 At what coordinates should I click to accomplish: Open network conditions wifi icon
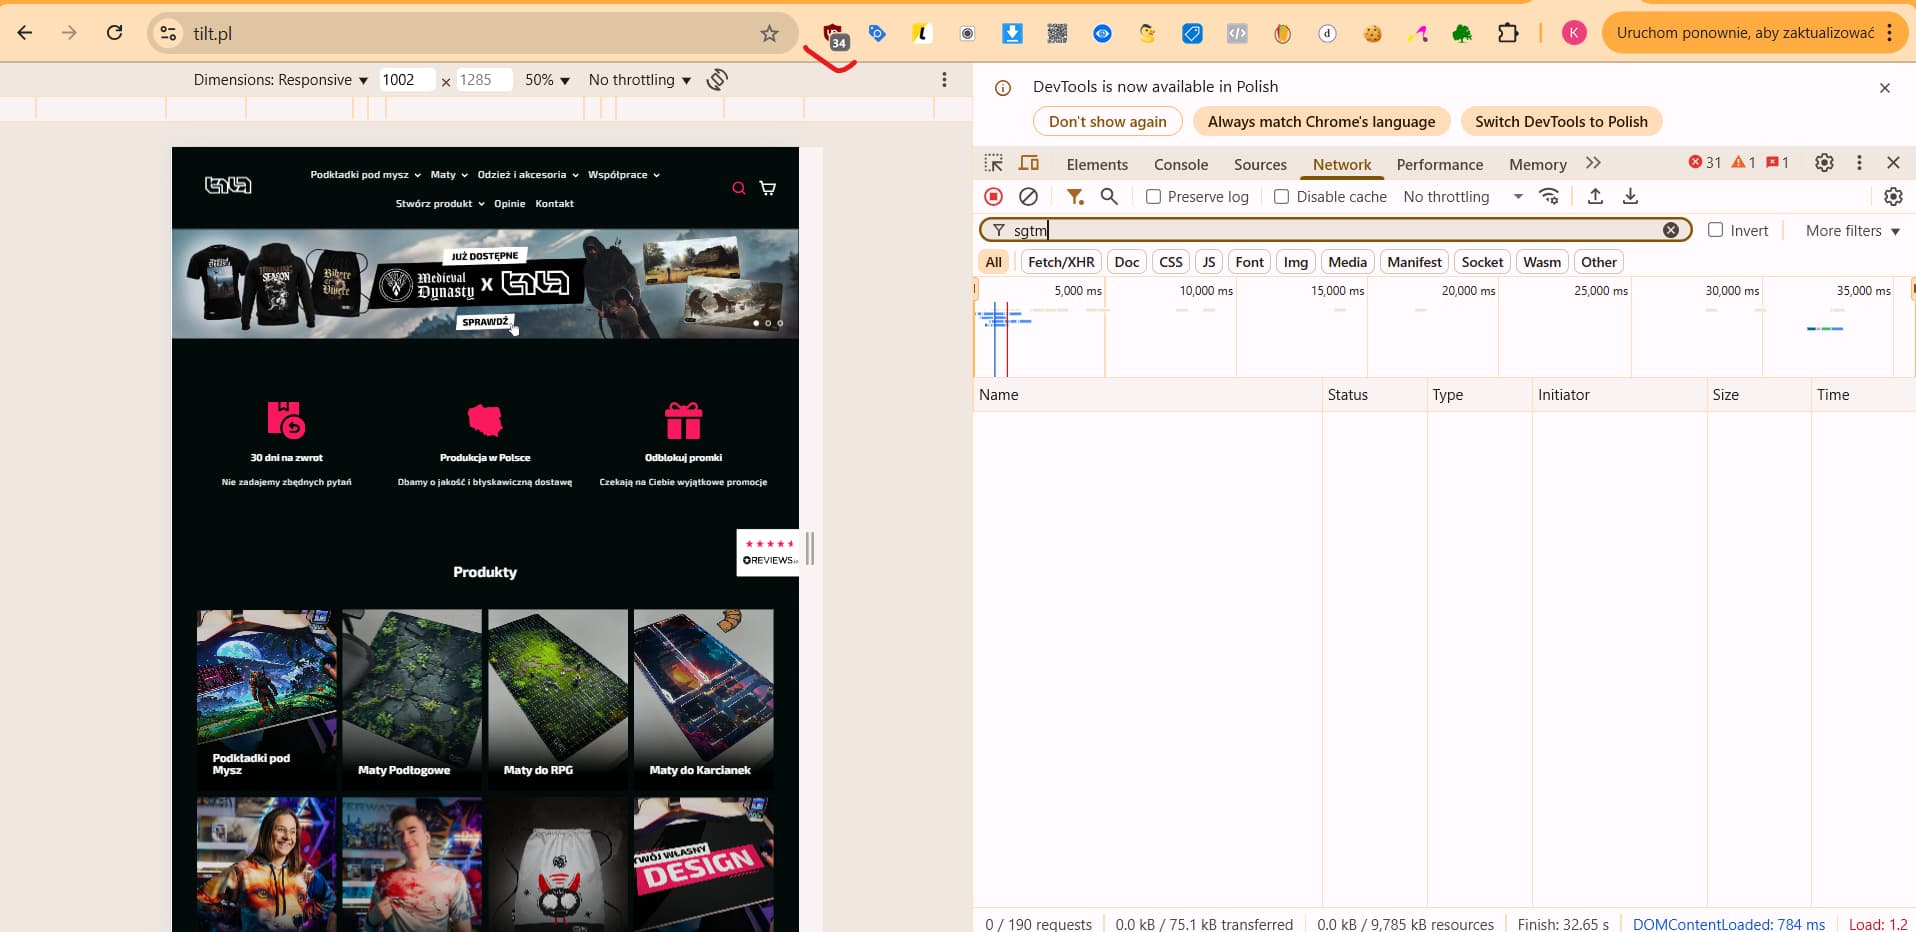pos(1549,197)
